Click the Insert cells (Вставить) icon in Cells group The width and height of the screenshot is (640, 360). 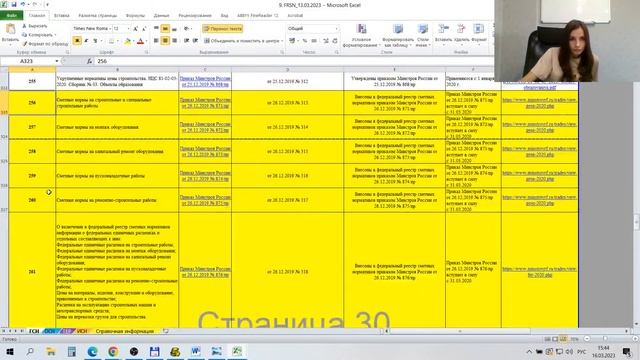(x=443, y=29)
